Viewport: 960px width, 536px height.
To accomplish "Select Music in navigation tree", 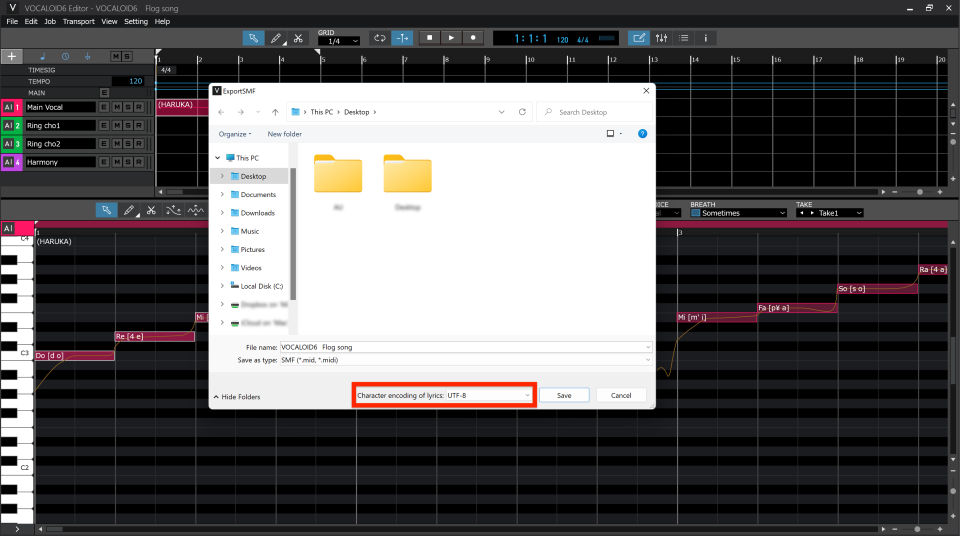I will tap(250, 232).
